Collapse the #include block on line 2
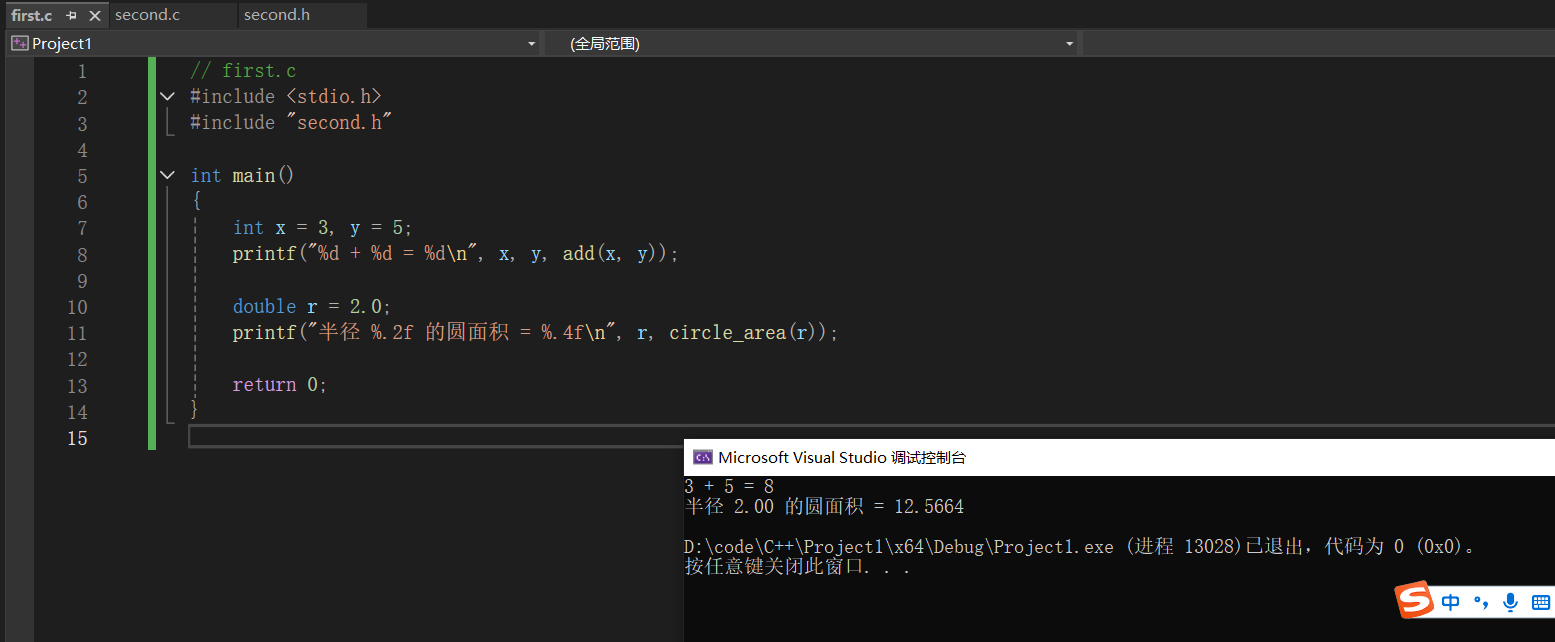Image resolution: width=1555 pixels, height=642 pixels. pos(168,97)
